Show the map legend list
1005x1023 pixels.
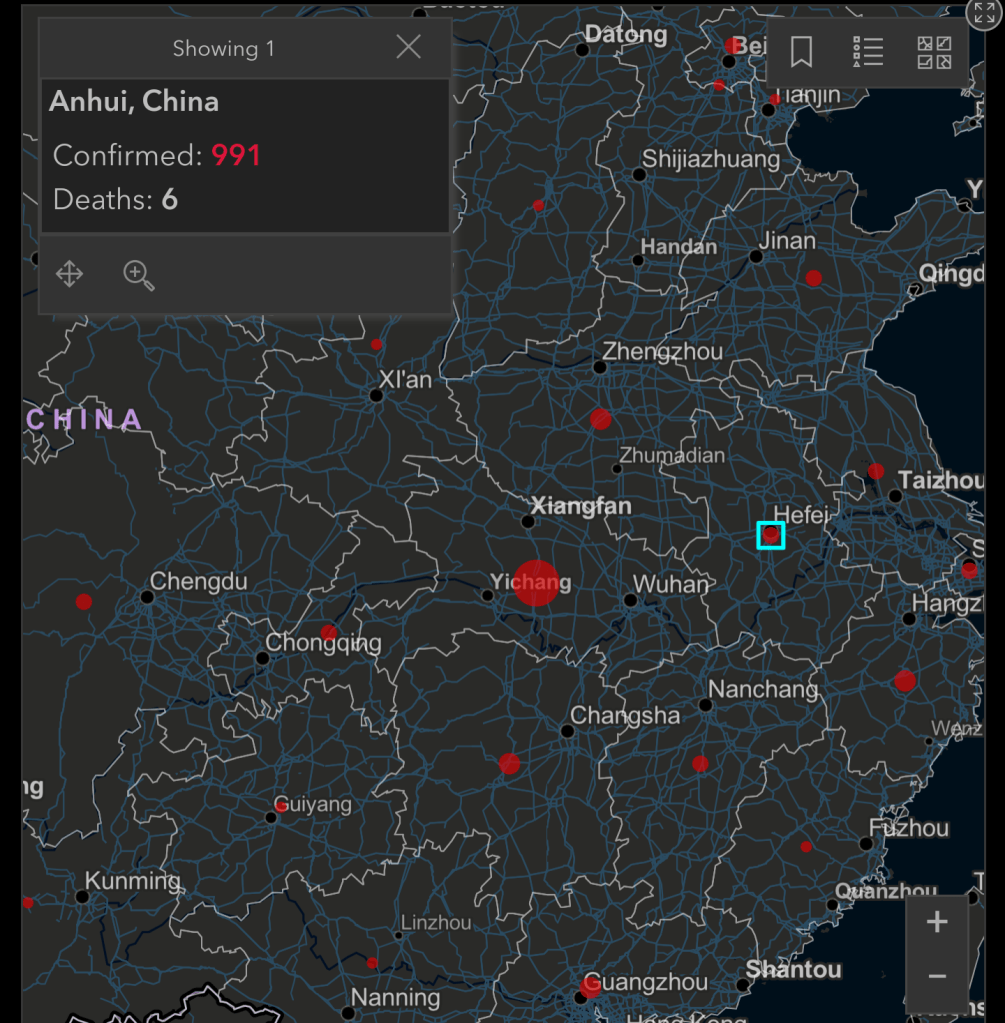(x=868, y=52)
